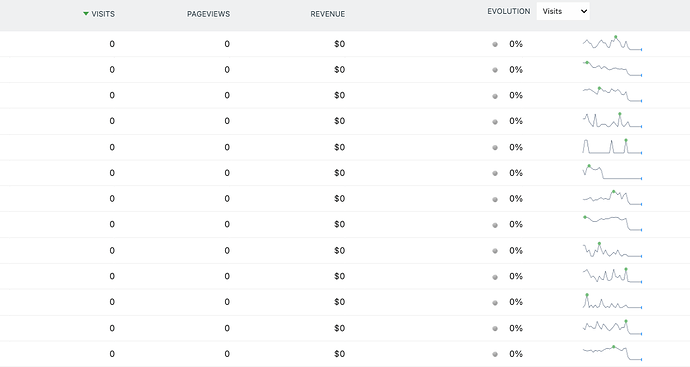Screen dimensions: 690x367
Task: Sort by the REVENUE column header
Action: click(x=327, y=14)
